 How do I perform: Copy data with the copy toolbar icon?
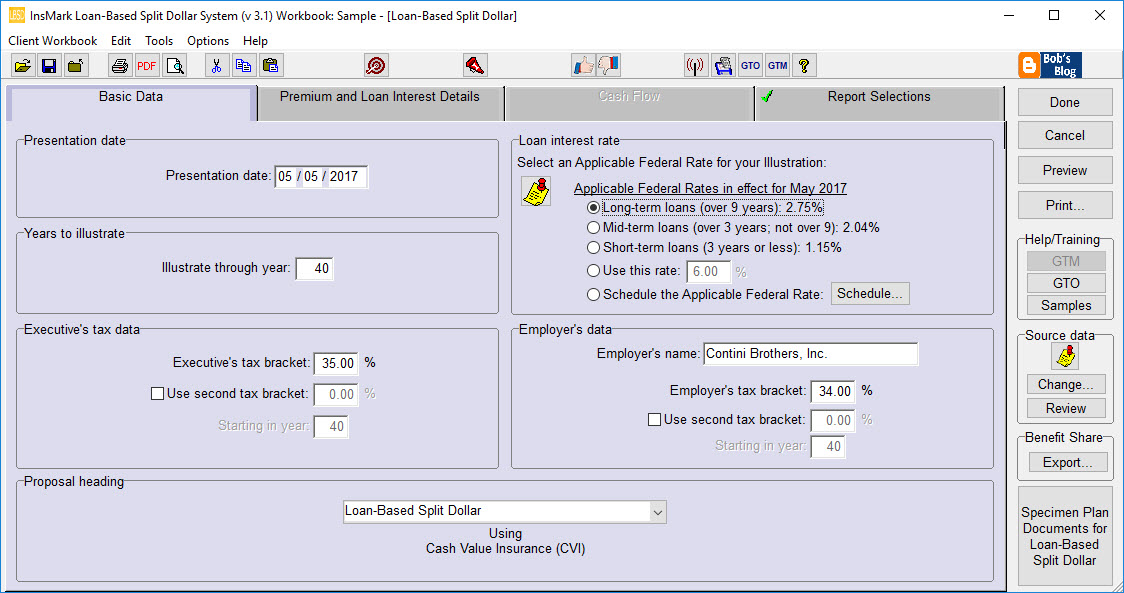point(242,65)
